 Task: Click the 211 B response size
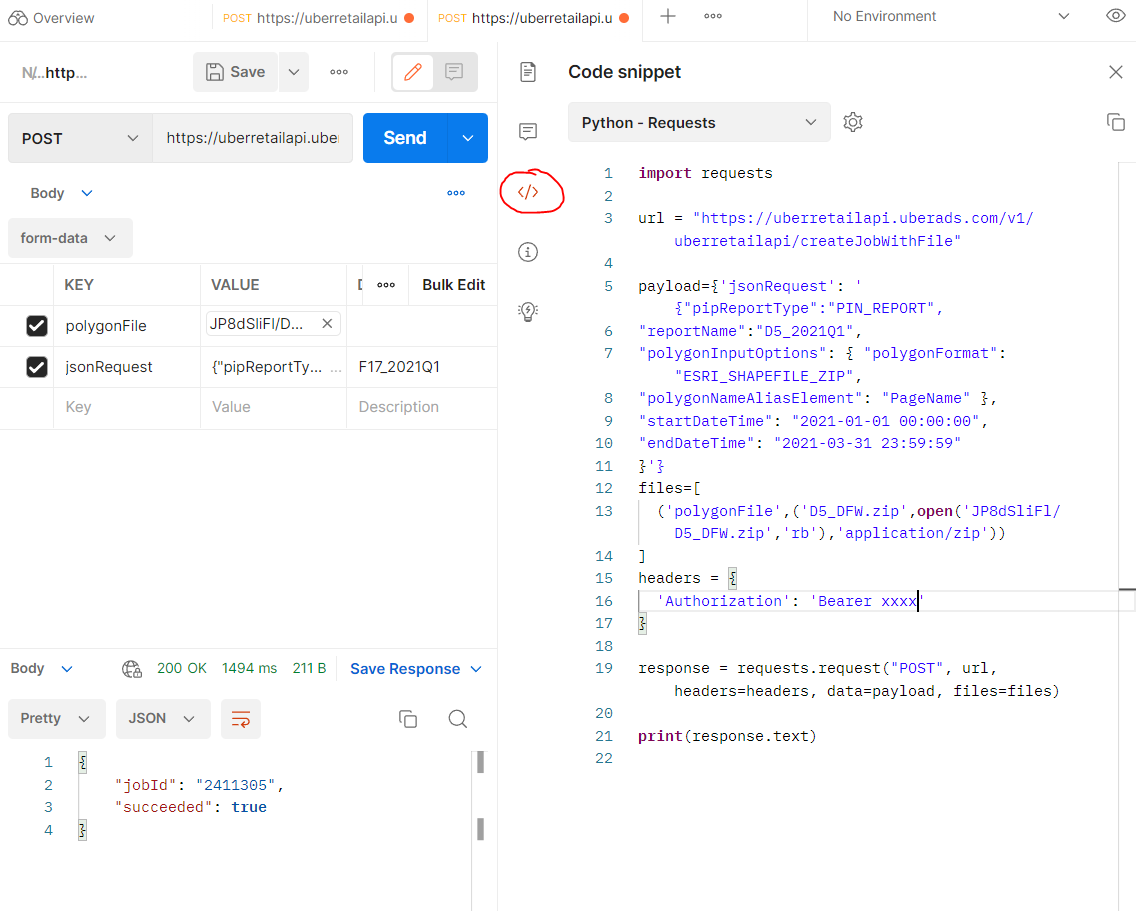(309, 668)
